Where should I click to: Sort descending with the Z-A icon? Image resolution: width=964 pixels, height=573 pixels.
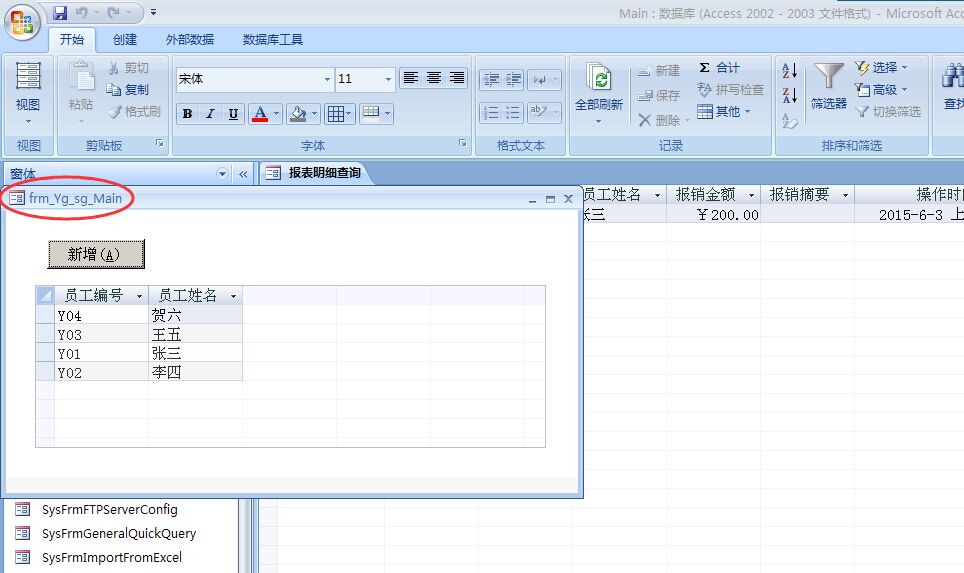pos(790,96)
